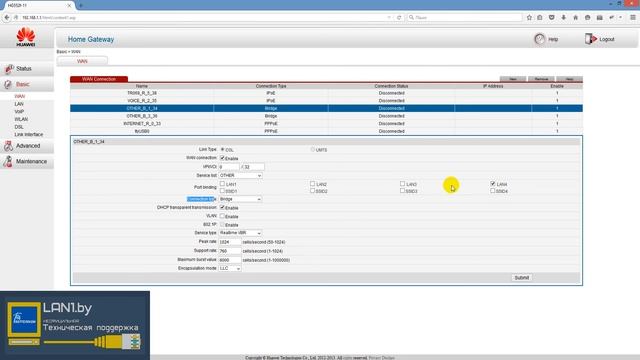The image size is (640, 360).
Task: Click the VPI input field
Action: pos(229,167)
